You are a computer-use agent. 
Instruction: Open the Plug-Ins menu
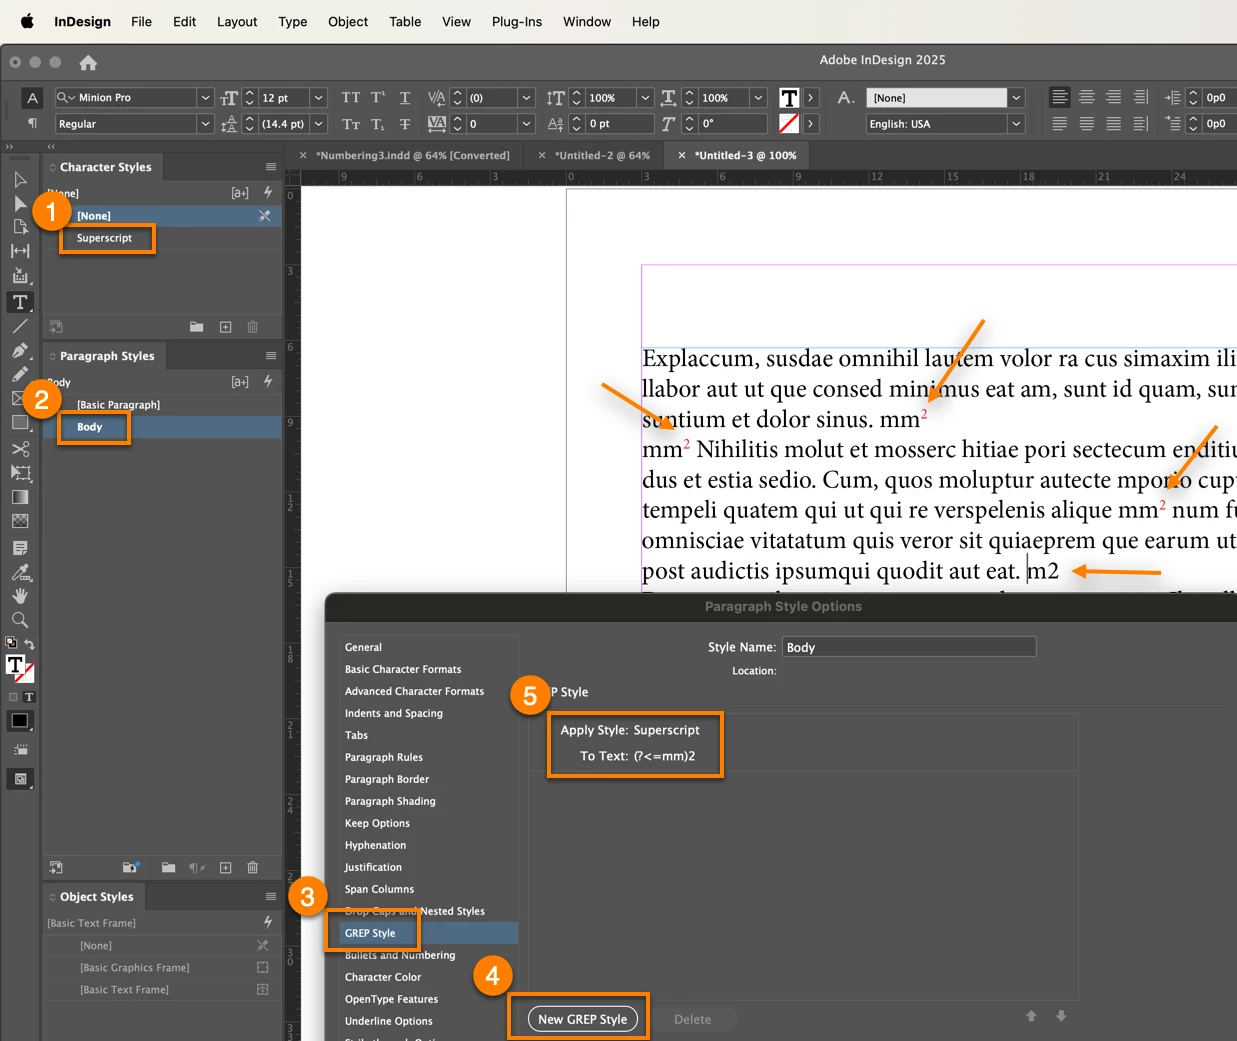[x=517, y=21]
